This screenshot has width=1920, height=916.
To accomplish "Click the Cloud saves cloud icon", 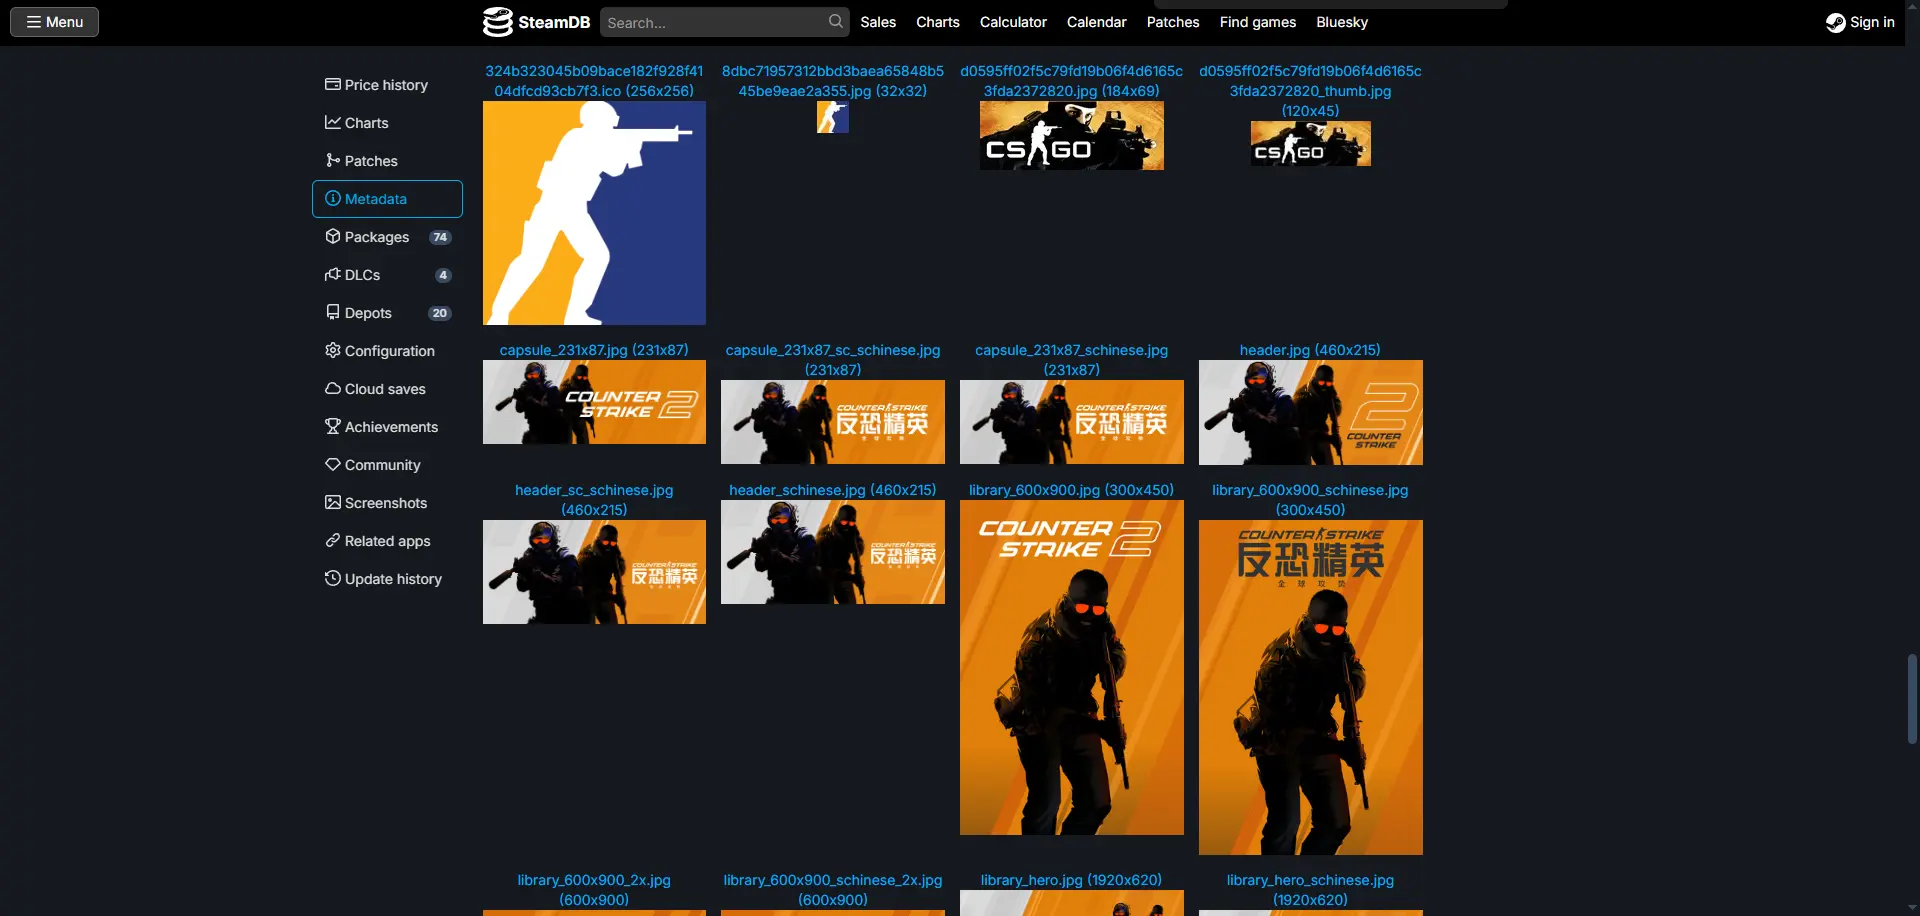I will 332,389.
